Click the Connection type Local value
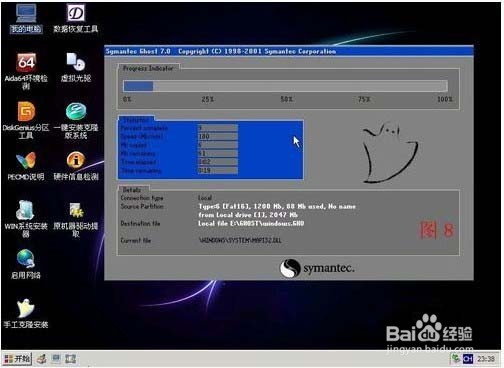504x368 pixels. pyautogui.click(x=205, y=198)
